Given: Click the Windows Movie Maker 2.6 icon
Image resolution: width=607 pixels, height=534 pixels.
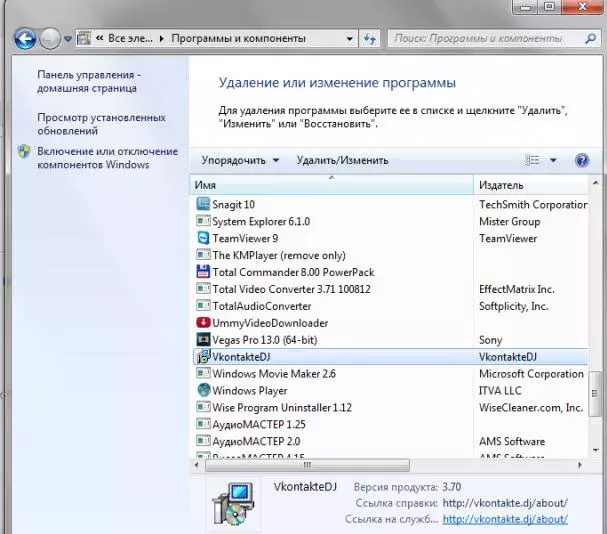Looking at the screenshot, I should coord(203,373).
